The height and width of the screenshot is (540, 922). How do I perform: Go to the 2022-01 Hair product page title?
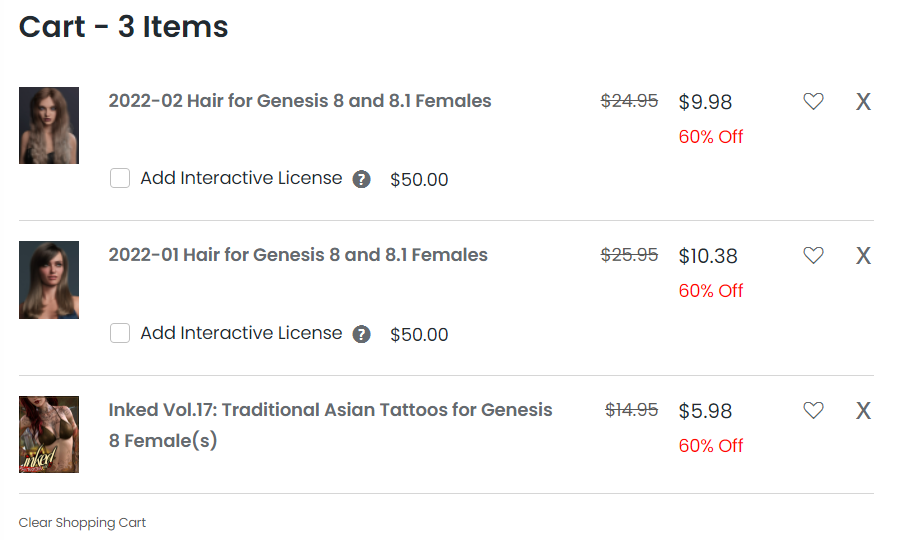(x=298, y=255)
